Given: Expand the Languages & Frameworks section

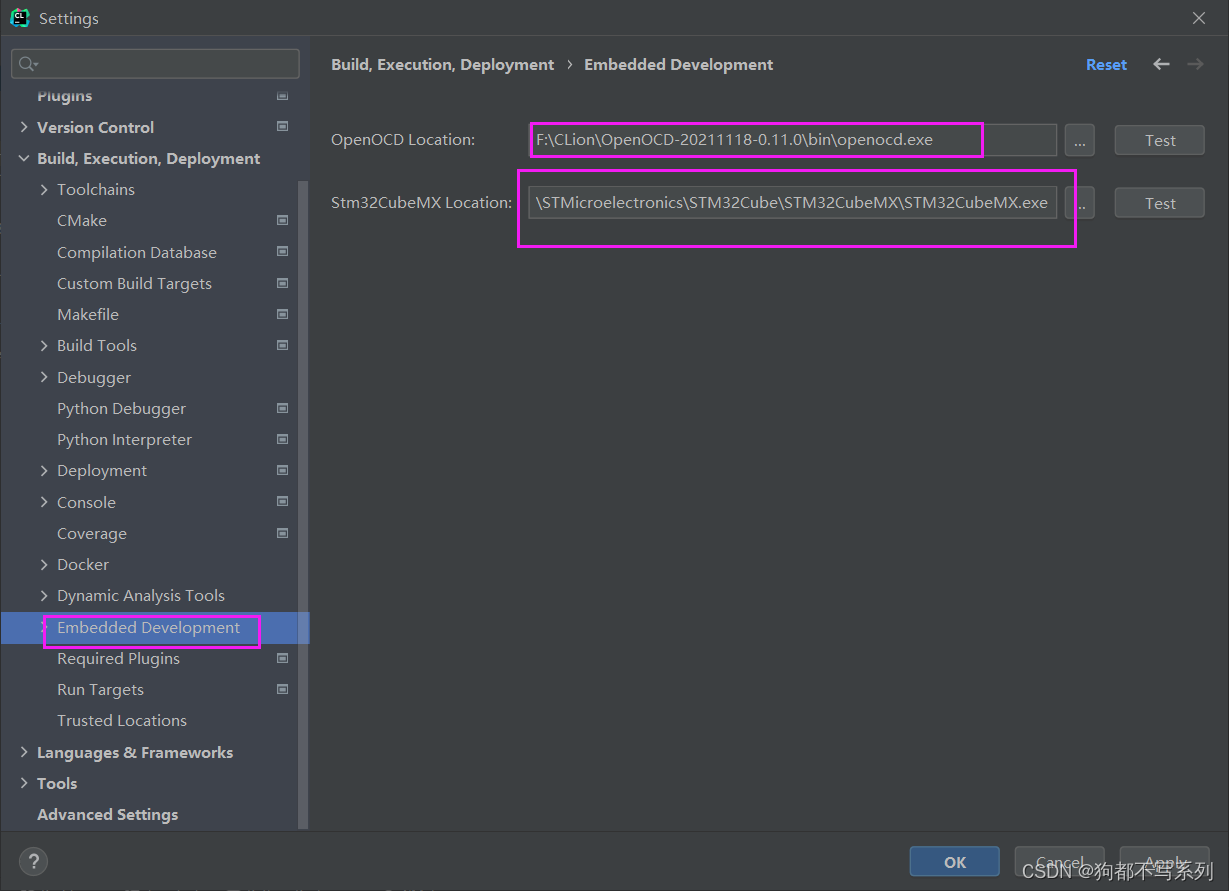Looking at the screenshot, I should [24, 752].
